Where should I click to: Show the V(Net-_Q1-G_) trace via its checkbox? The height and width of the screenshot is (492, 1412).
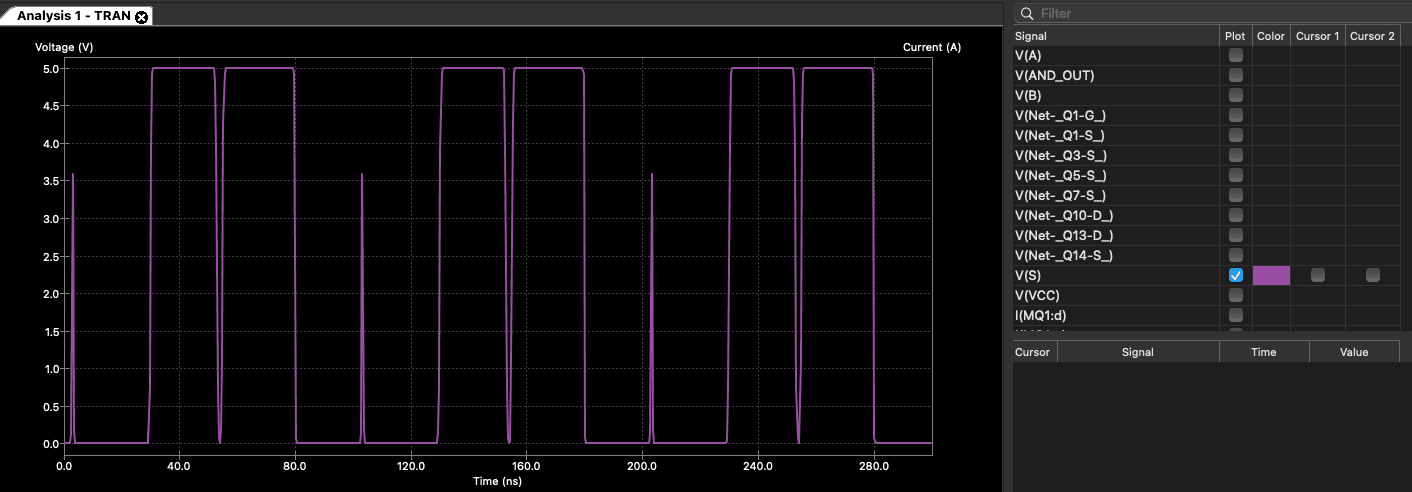point(1236,115)
